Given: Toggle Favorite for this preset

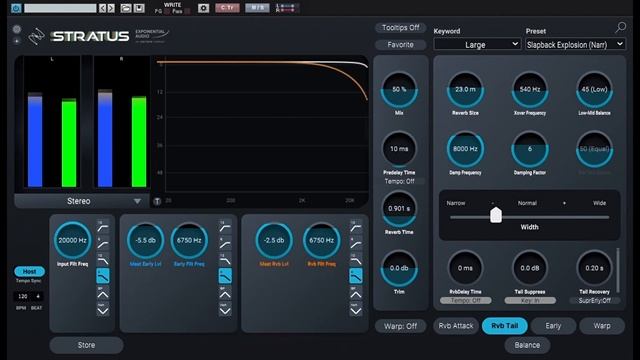Looking at the screenshot, I should [x=400, y=45].
